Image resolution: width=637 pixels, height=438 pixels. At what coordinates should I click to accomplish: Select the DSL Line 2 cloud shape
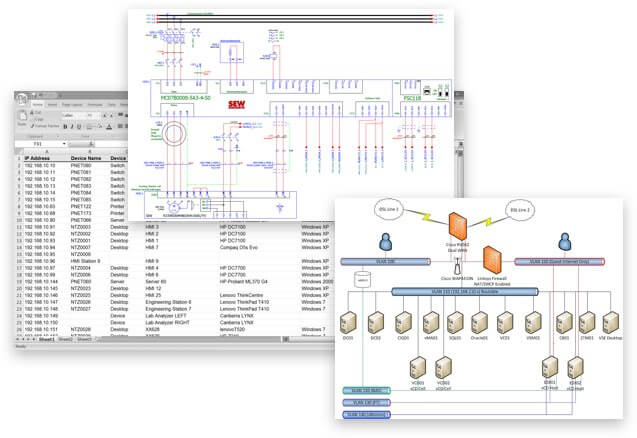(x=520, y=210)
